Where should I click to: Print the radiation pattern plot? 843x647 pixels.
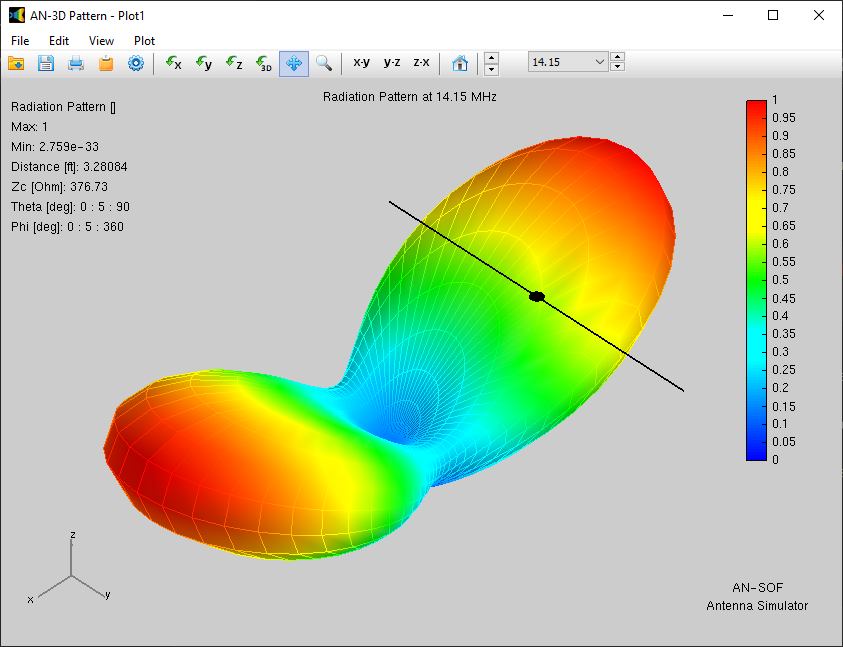tap(76, 63)
